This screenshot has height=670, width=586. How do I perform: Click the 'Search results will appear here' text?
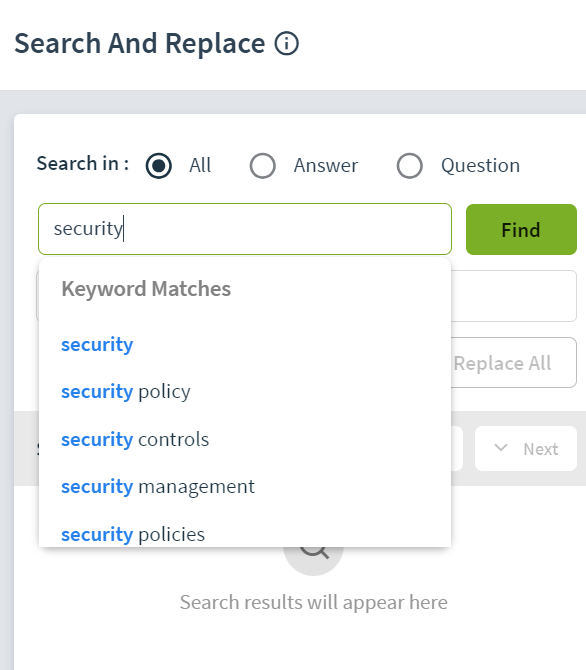coord(314,602)
